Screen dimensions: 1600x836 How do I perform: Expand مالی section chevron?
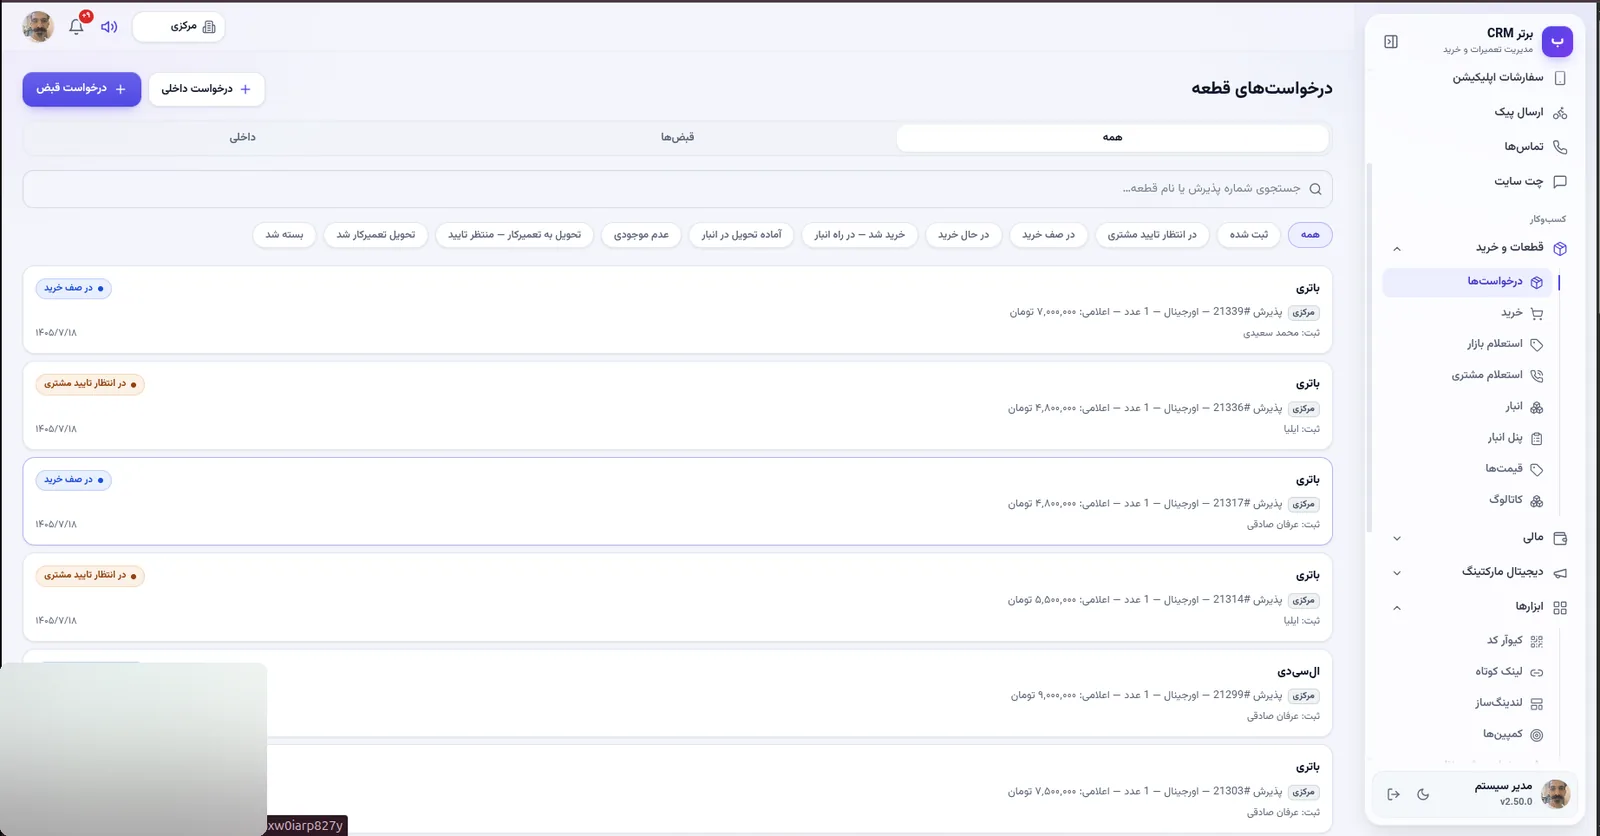point(1397,539)
